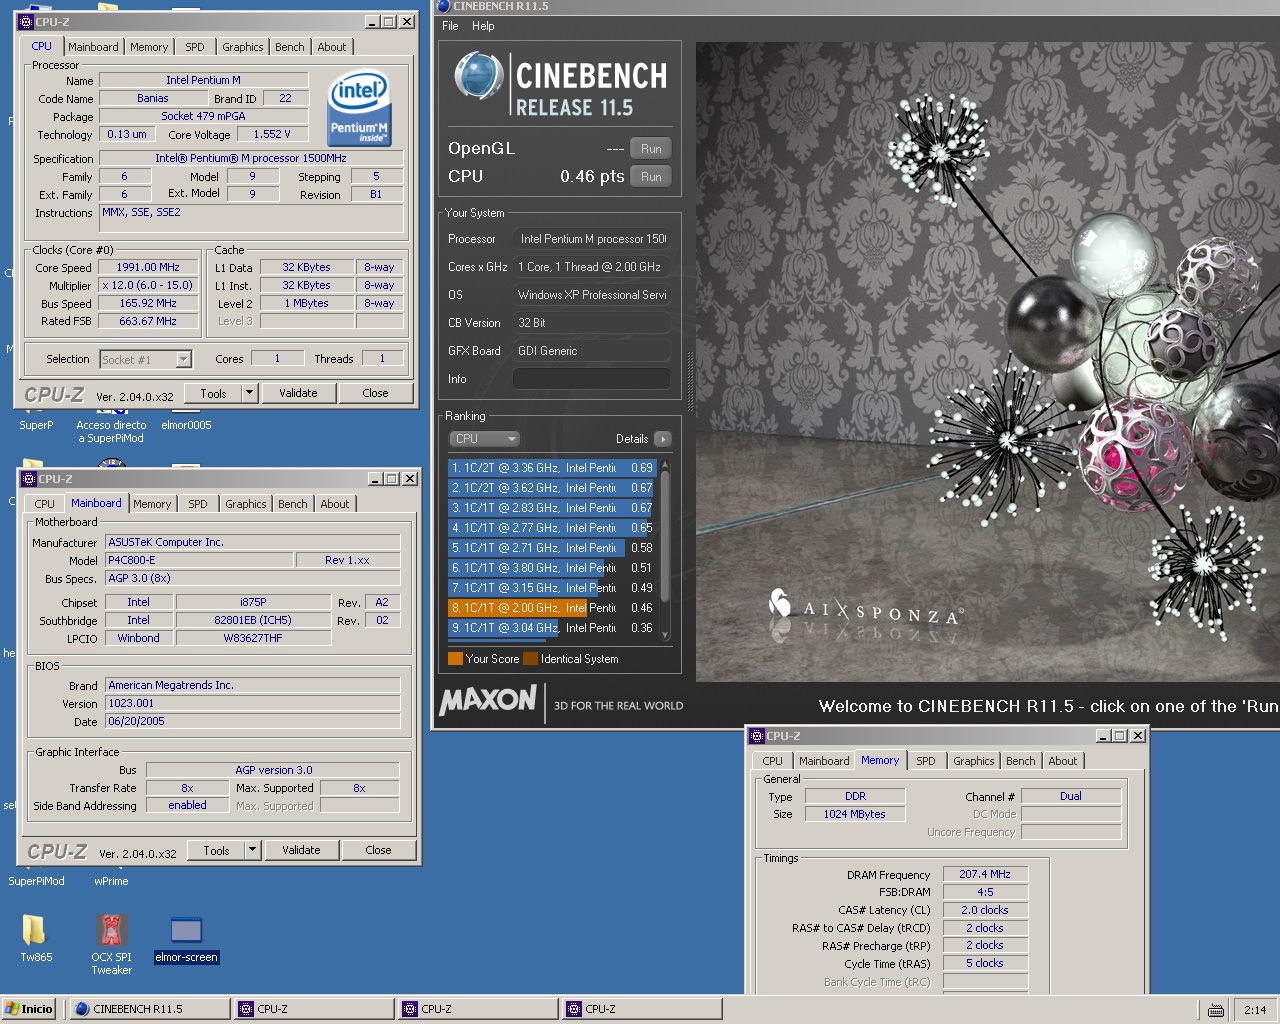Click Validate in the top CPU-Z window

[x=298, y=393]
